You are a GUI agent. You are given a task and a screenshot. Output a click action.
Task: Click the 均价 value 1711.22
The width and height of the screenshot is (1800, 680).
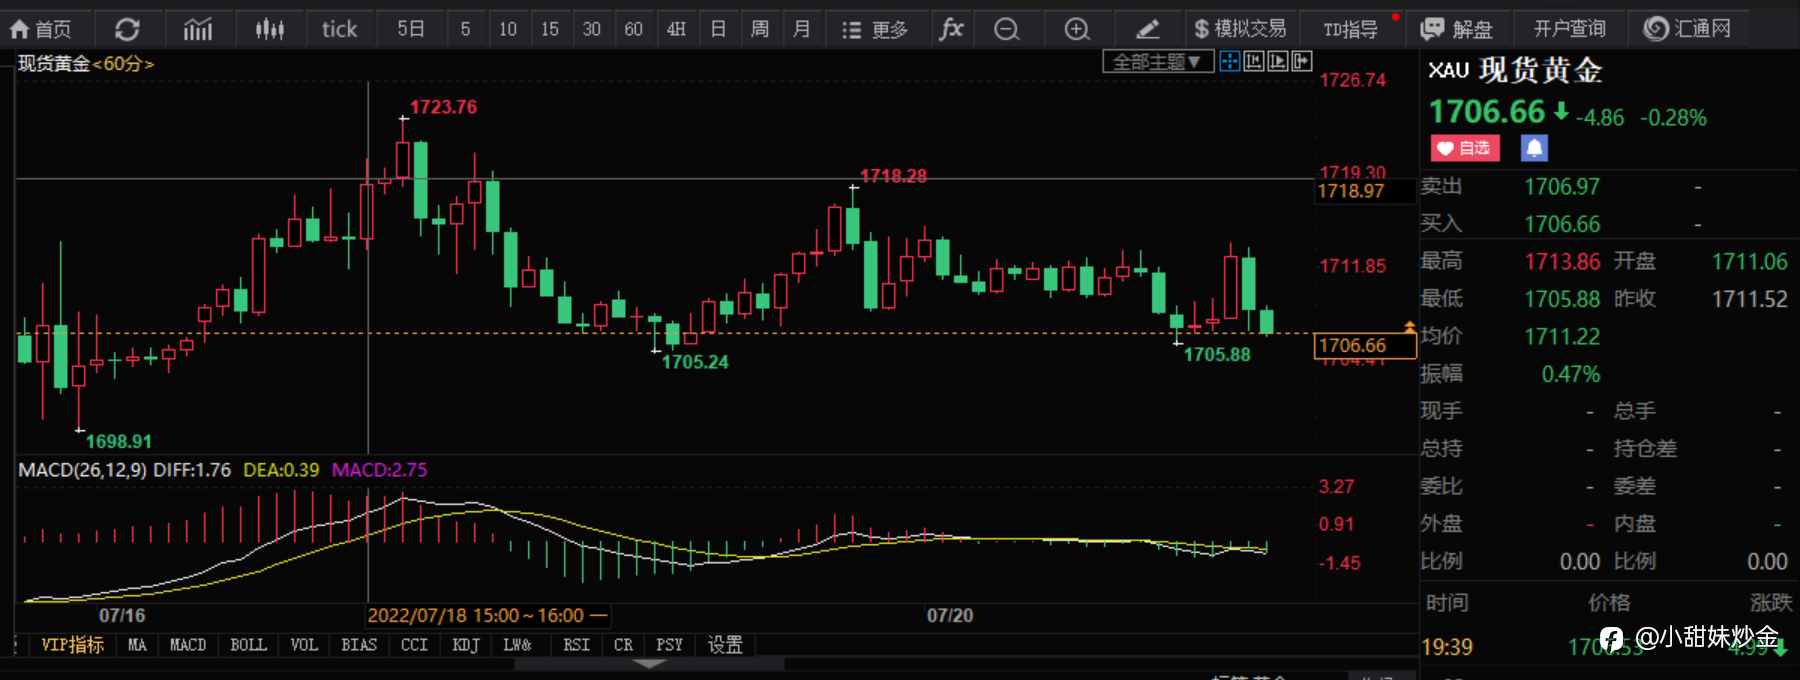tap(1562, 337)
